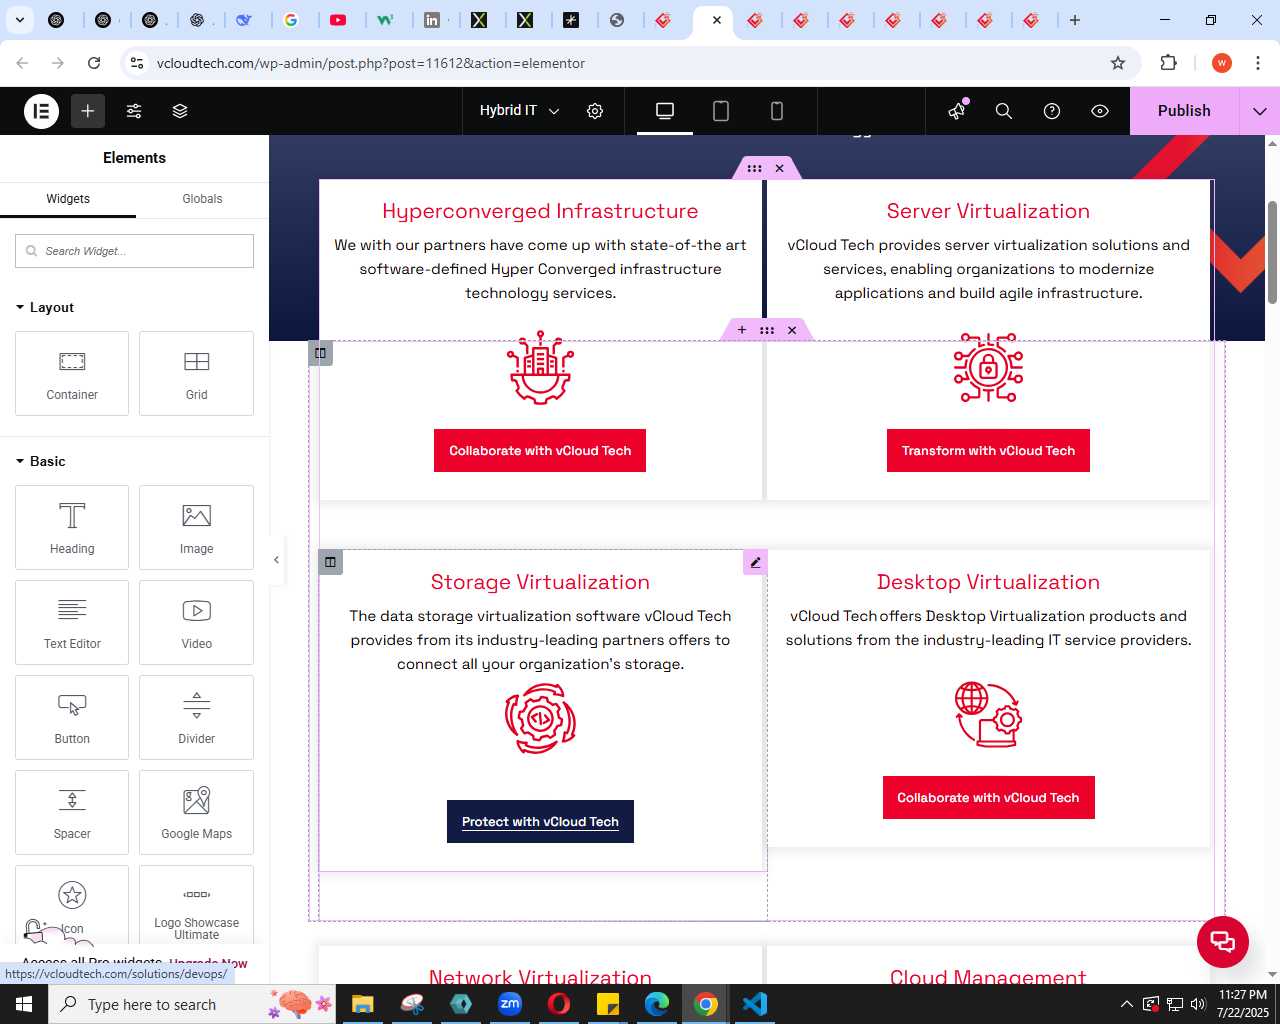This screenshot has height=1024, width=1280.
Task: Select the Divider widget
Action: pos(196,717)
